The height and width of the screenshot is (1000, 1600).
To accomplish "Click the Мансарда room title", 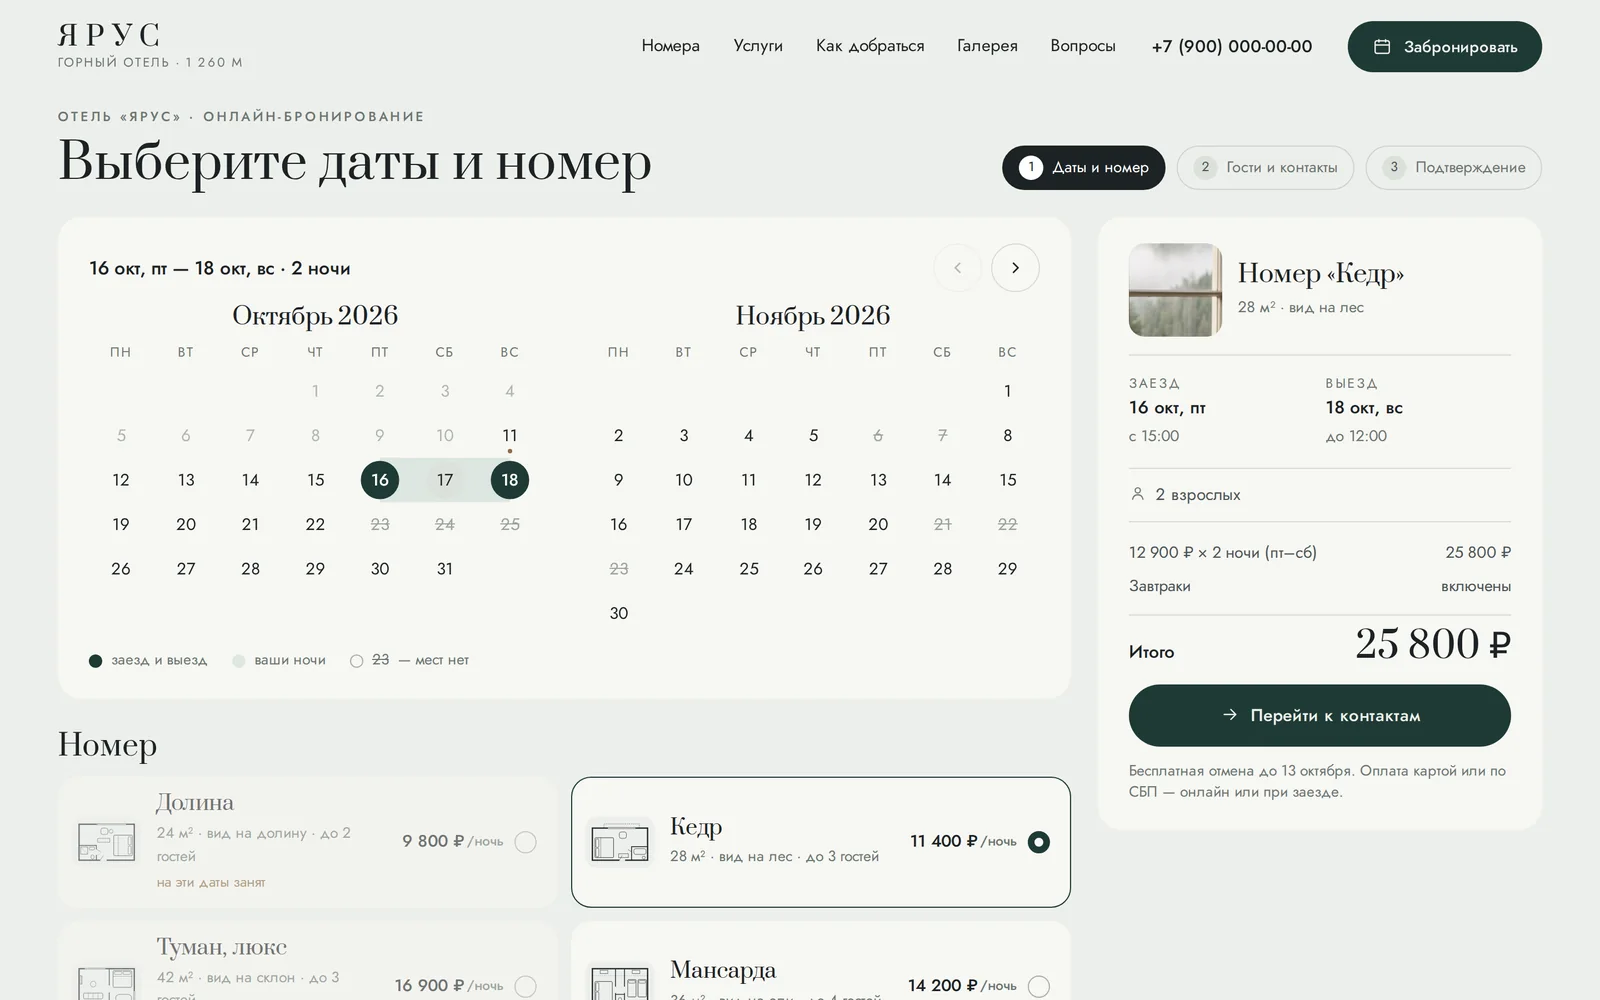I will click(x=723, y=970).
